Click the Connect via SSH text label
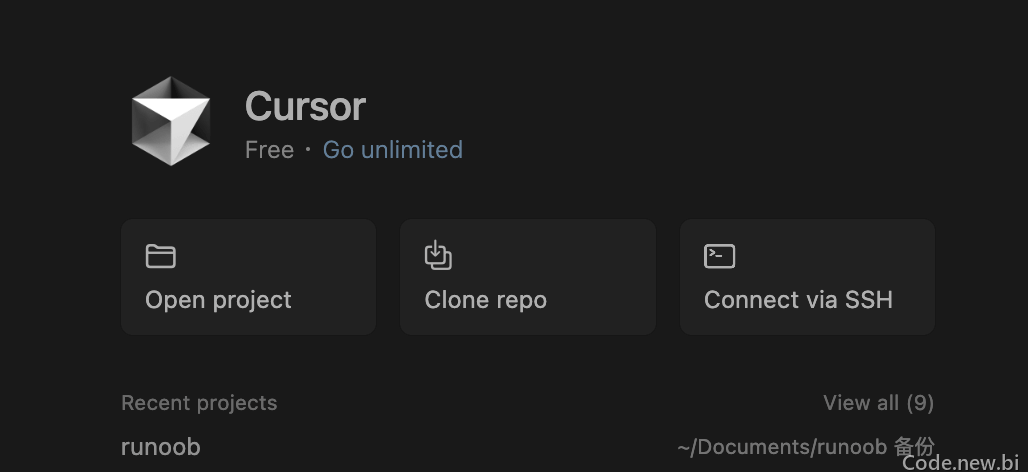The height and width of the screenshot is (472, 1028). coord(799,300)
